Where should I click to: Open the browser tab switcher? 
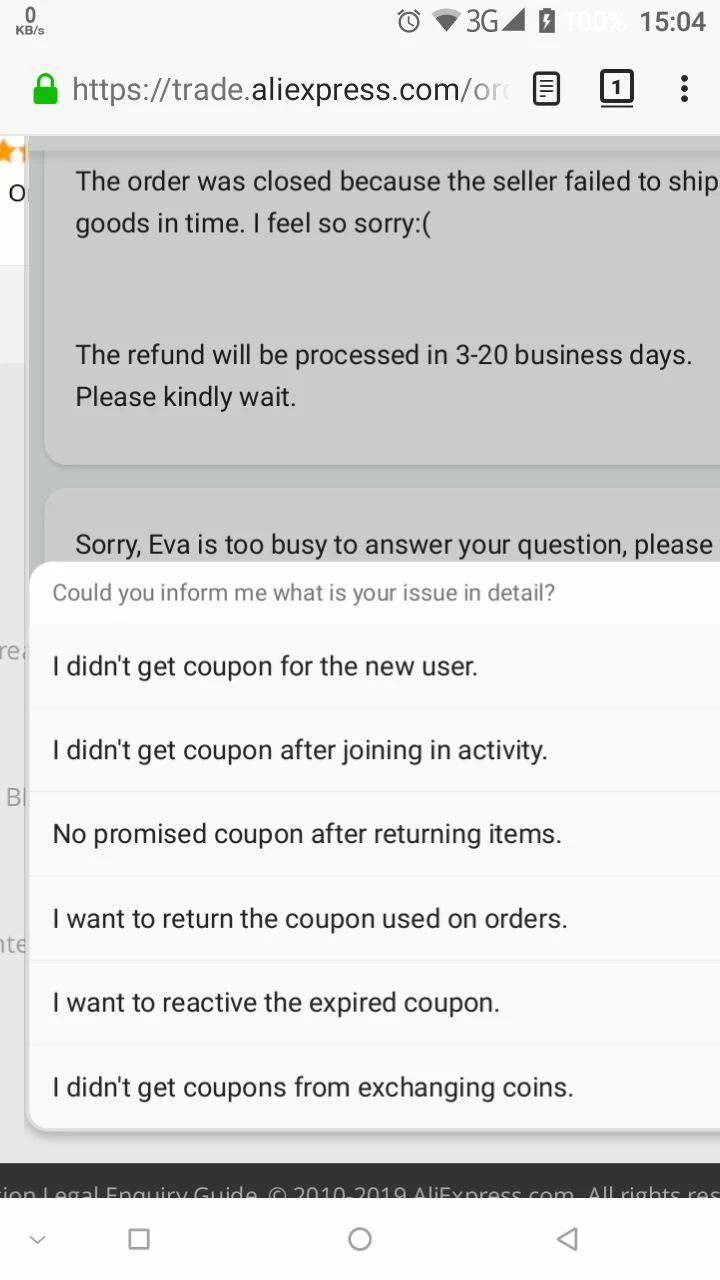coord(616,89)
